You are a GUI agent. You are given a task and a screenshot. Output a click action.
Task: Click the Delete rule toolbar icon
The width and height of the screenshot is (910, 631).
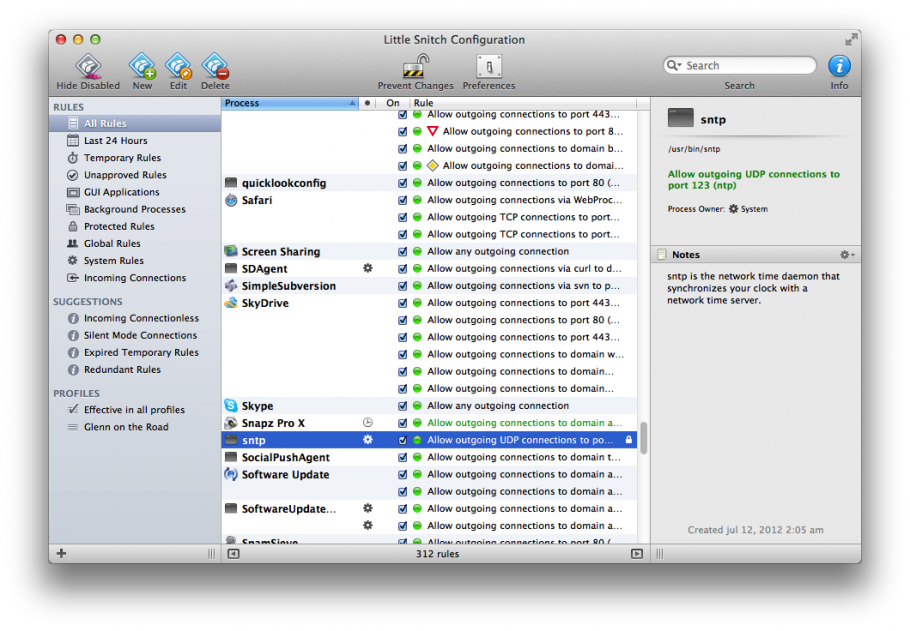pos(215,66)
